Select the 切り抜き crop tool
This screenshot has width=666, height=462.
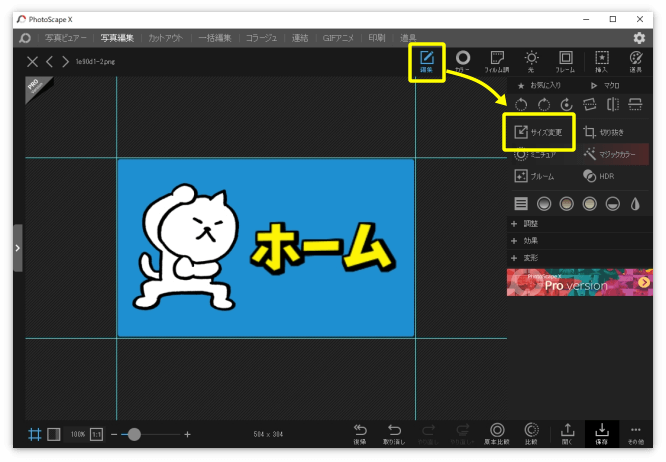pos(604,132)
